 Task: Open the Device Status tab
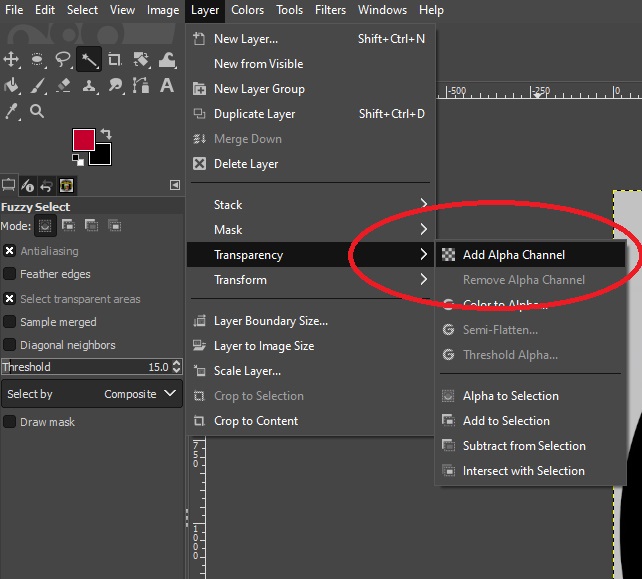(27, 186)
